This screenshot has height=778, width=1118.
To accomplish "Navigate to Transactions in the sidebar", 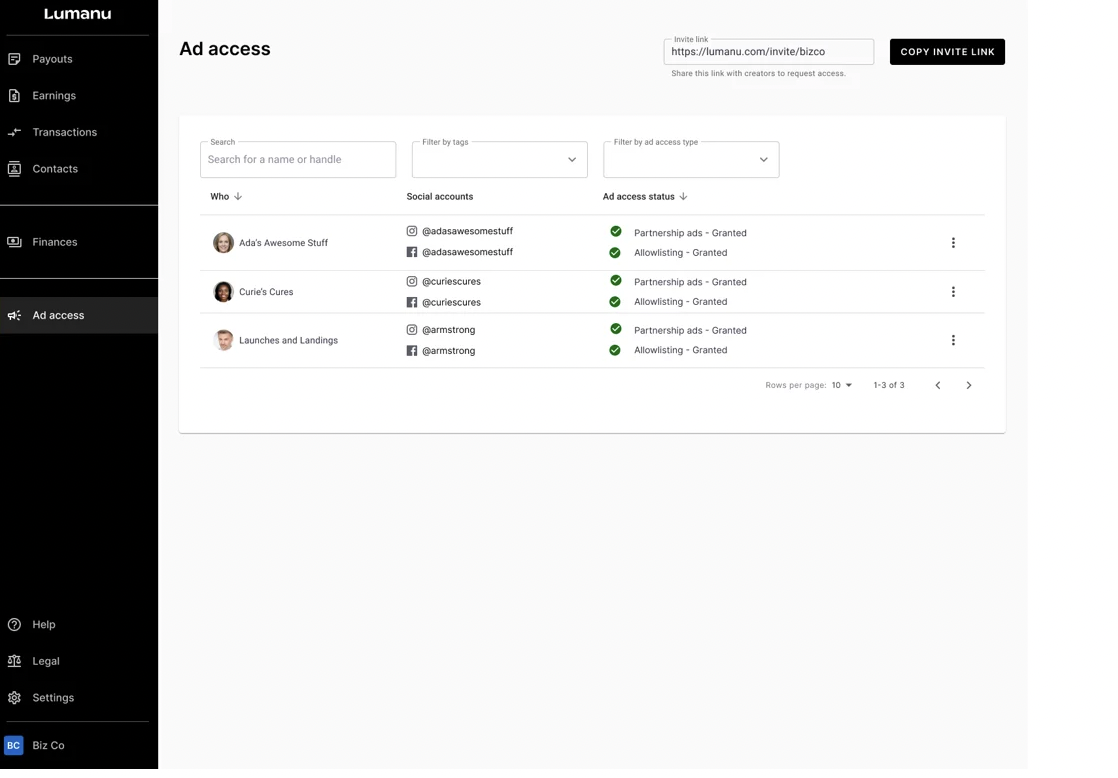I will [x=64, y=132].
